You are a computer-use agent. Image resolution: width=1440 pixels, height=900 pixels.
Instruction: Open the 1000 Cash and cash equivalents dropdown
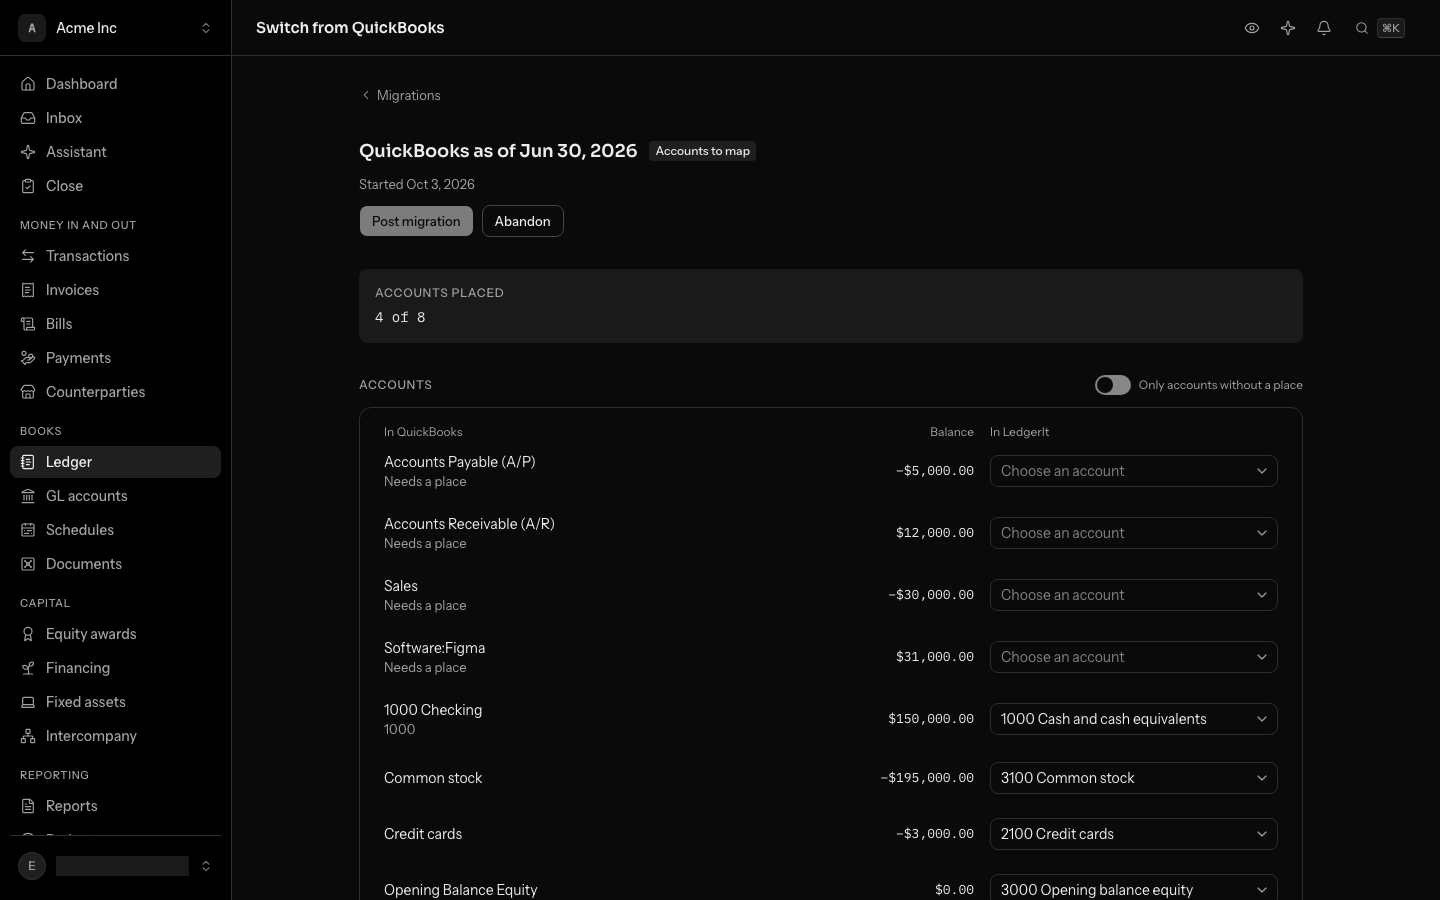[x=1133, y=719]
